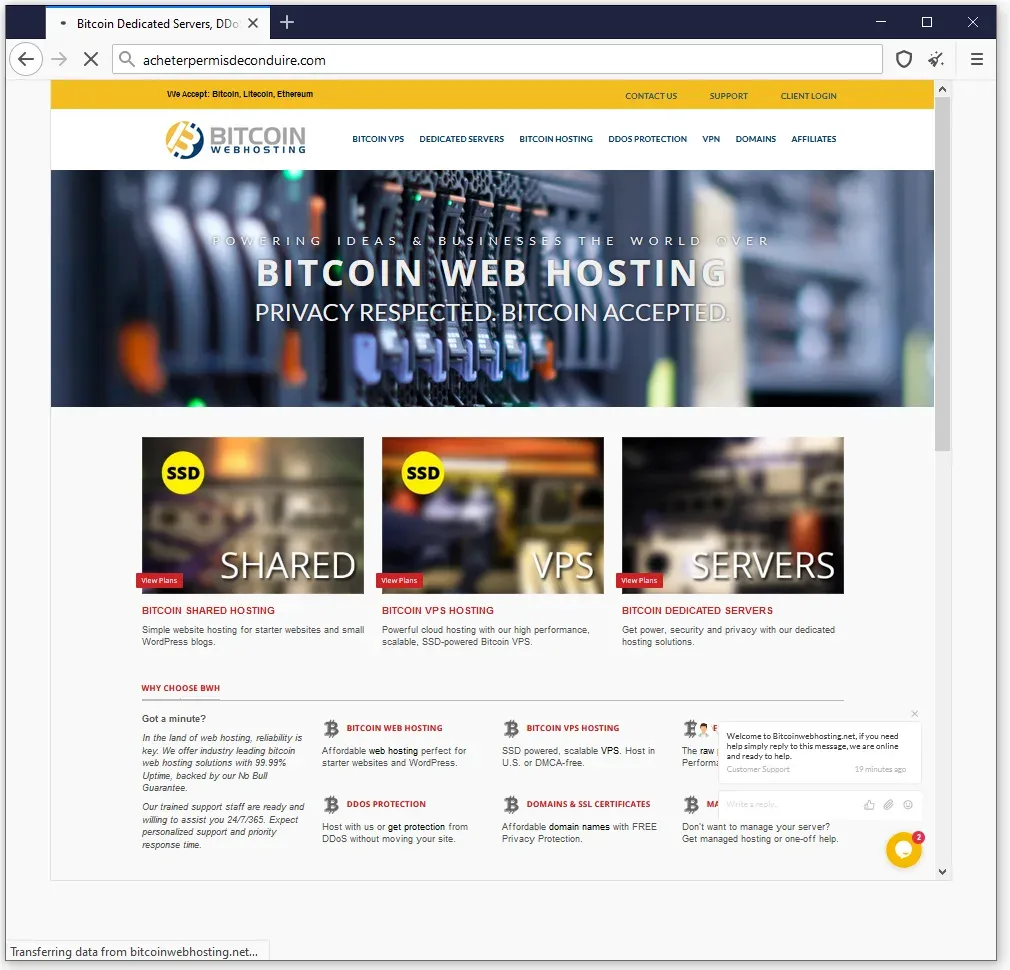Select the Bitcoin Dedicated Servers browser tab

(x=158, y=23)
